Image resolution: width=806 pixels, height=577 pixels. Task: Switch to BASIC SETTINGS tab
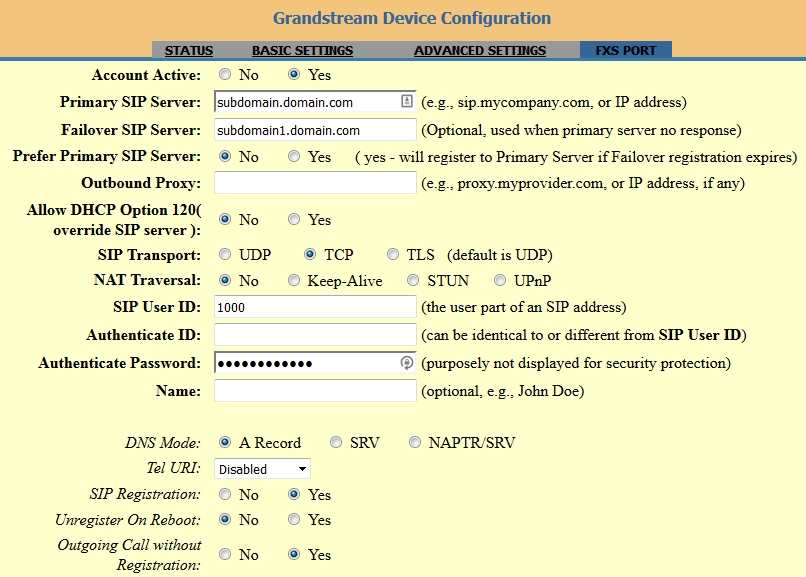[x=302, y=50]
